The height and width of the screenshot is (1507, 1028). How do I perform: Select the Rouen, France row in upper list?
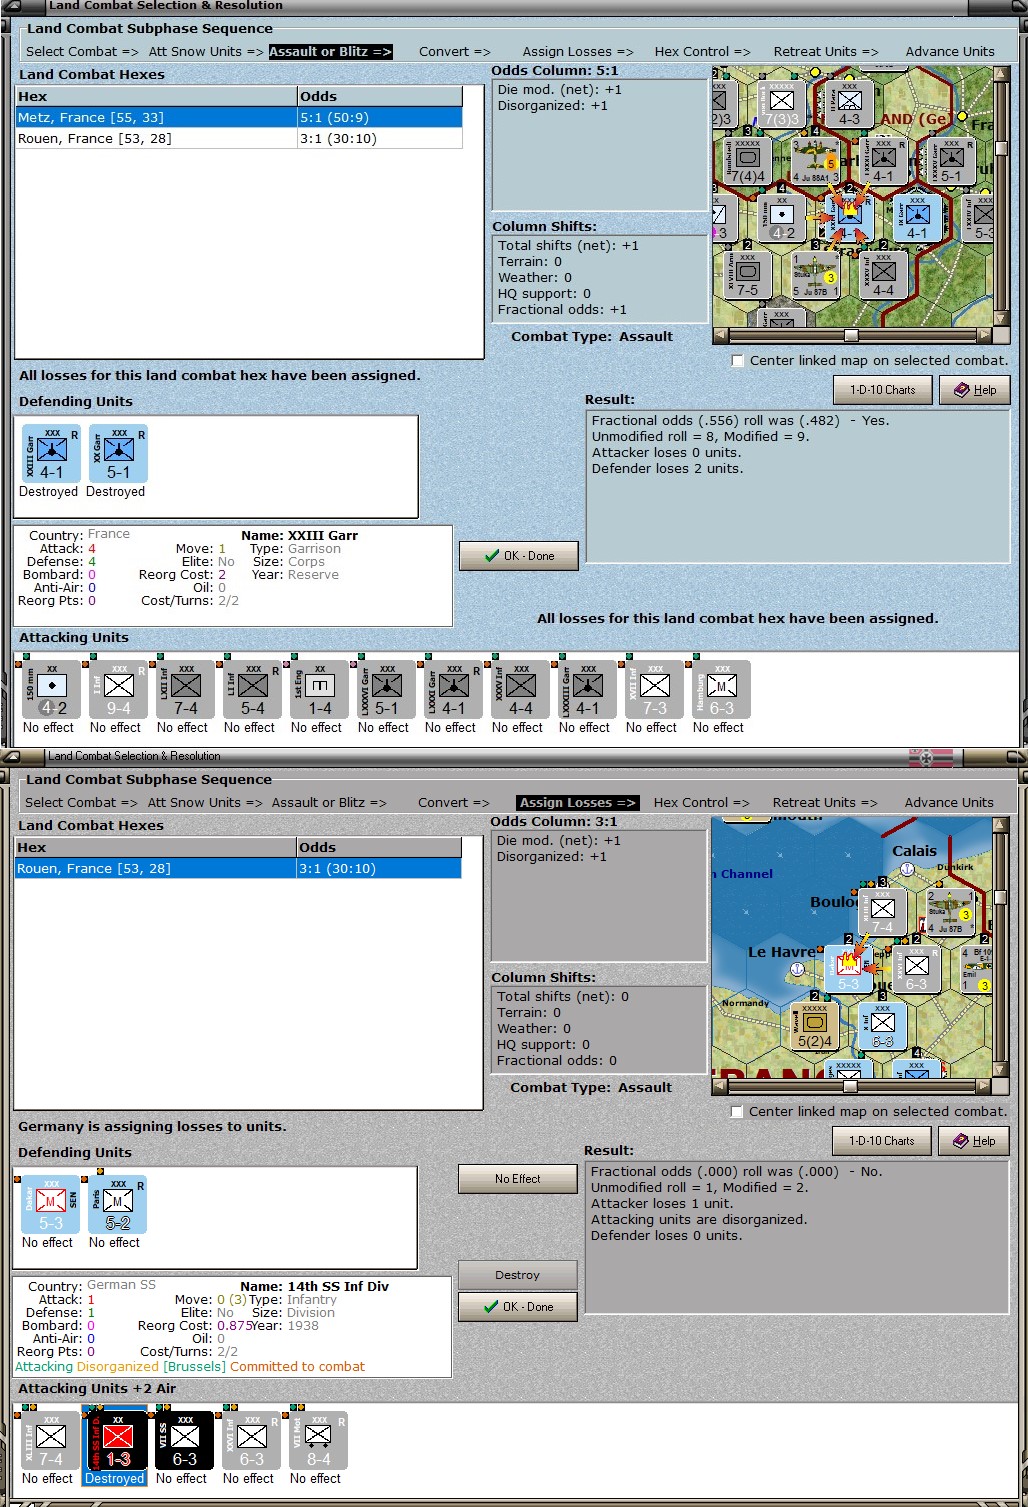pos(239,139)
